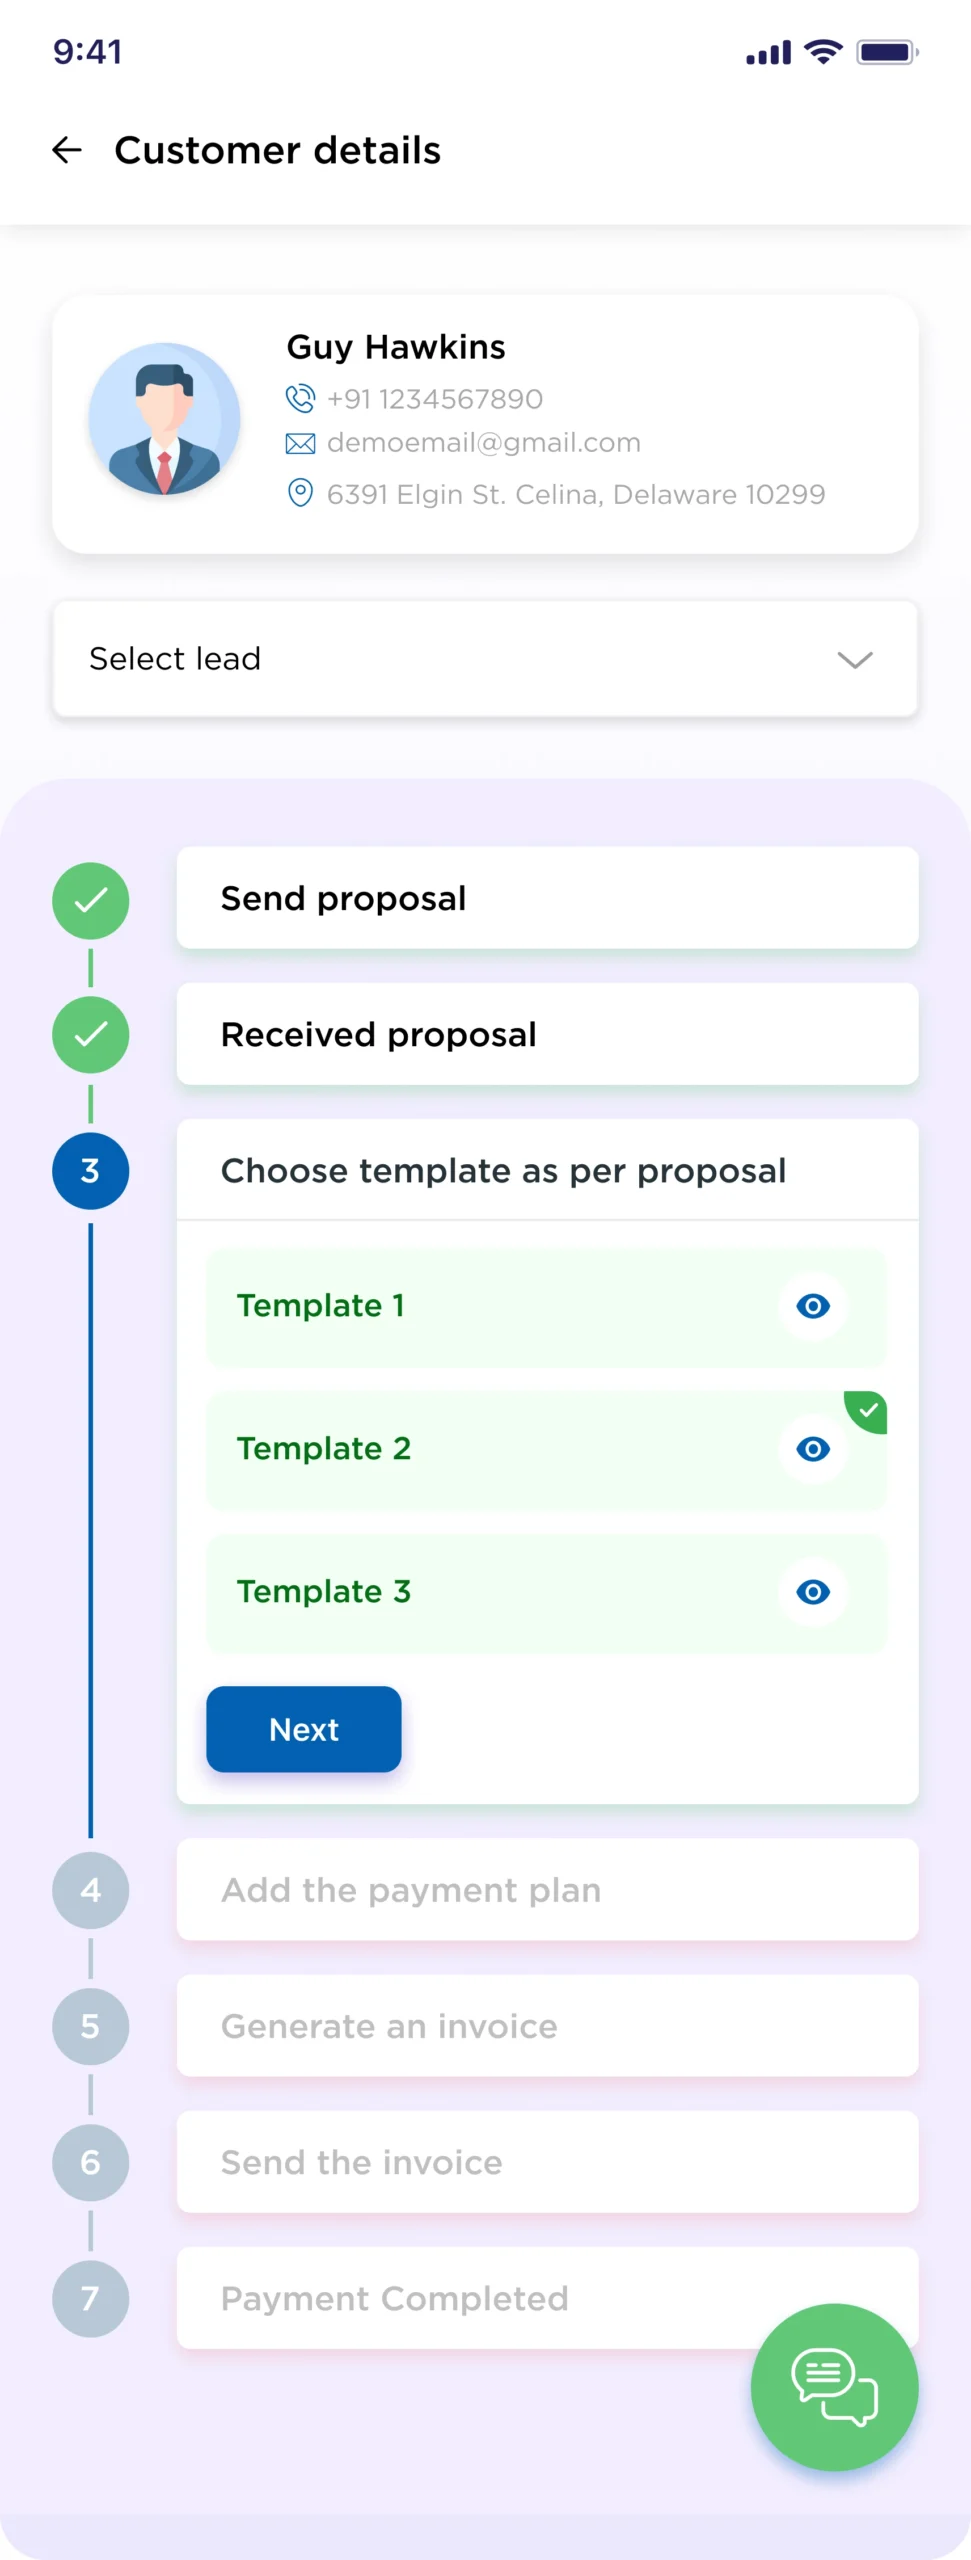This screenshot has width=971, height=2560.
Task: Open Add the payment plan step
Action: tap(547, 1890)
